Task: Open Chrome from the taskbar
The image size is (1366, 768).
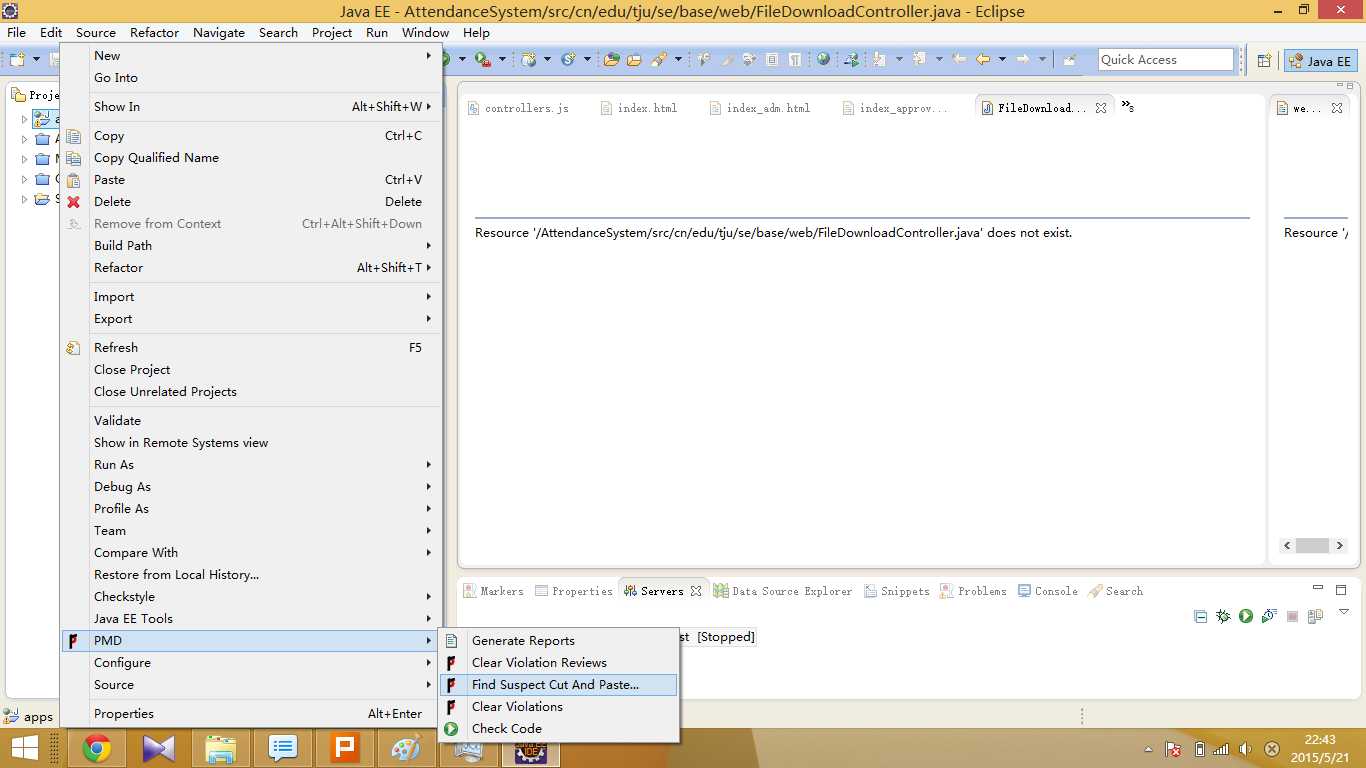Action: 97,748
